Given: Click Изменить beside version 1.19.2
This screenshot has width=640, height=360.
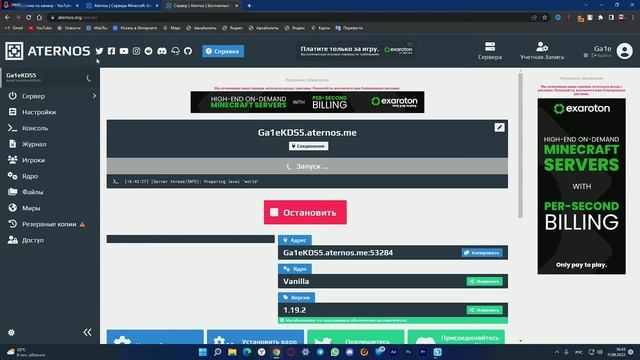Looking at the screenshot, I should tap(484, 310).
